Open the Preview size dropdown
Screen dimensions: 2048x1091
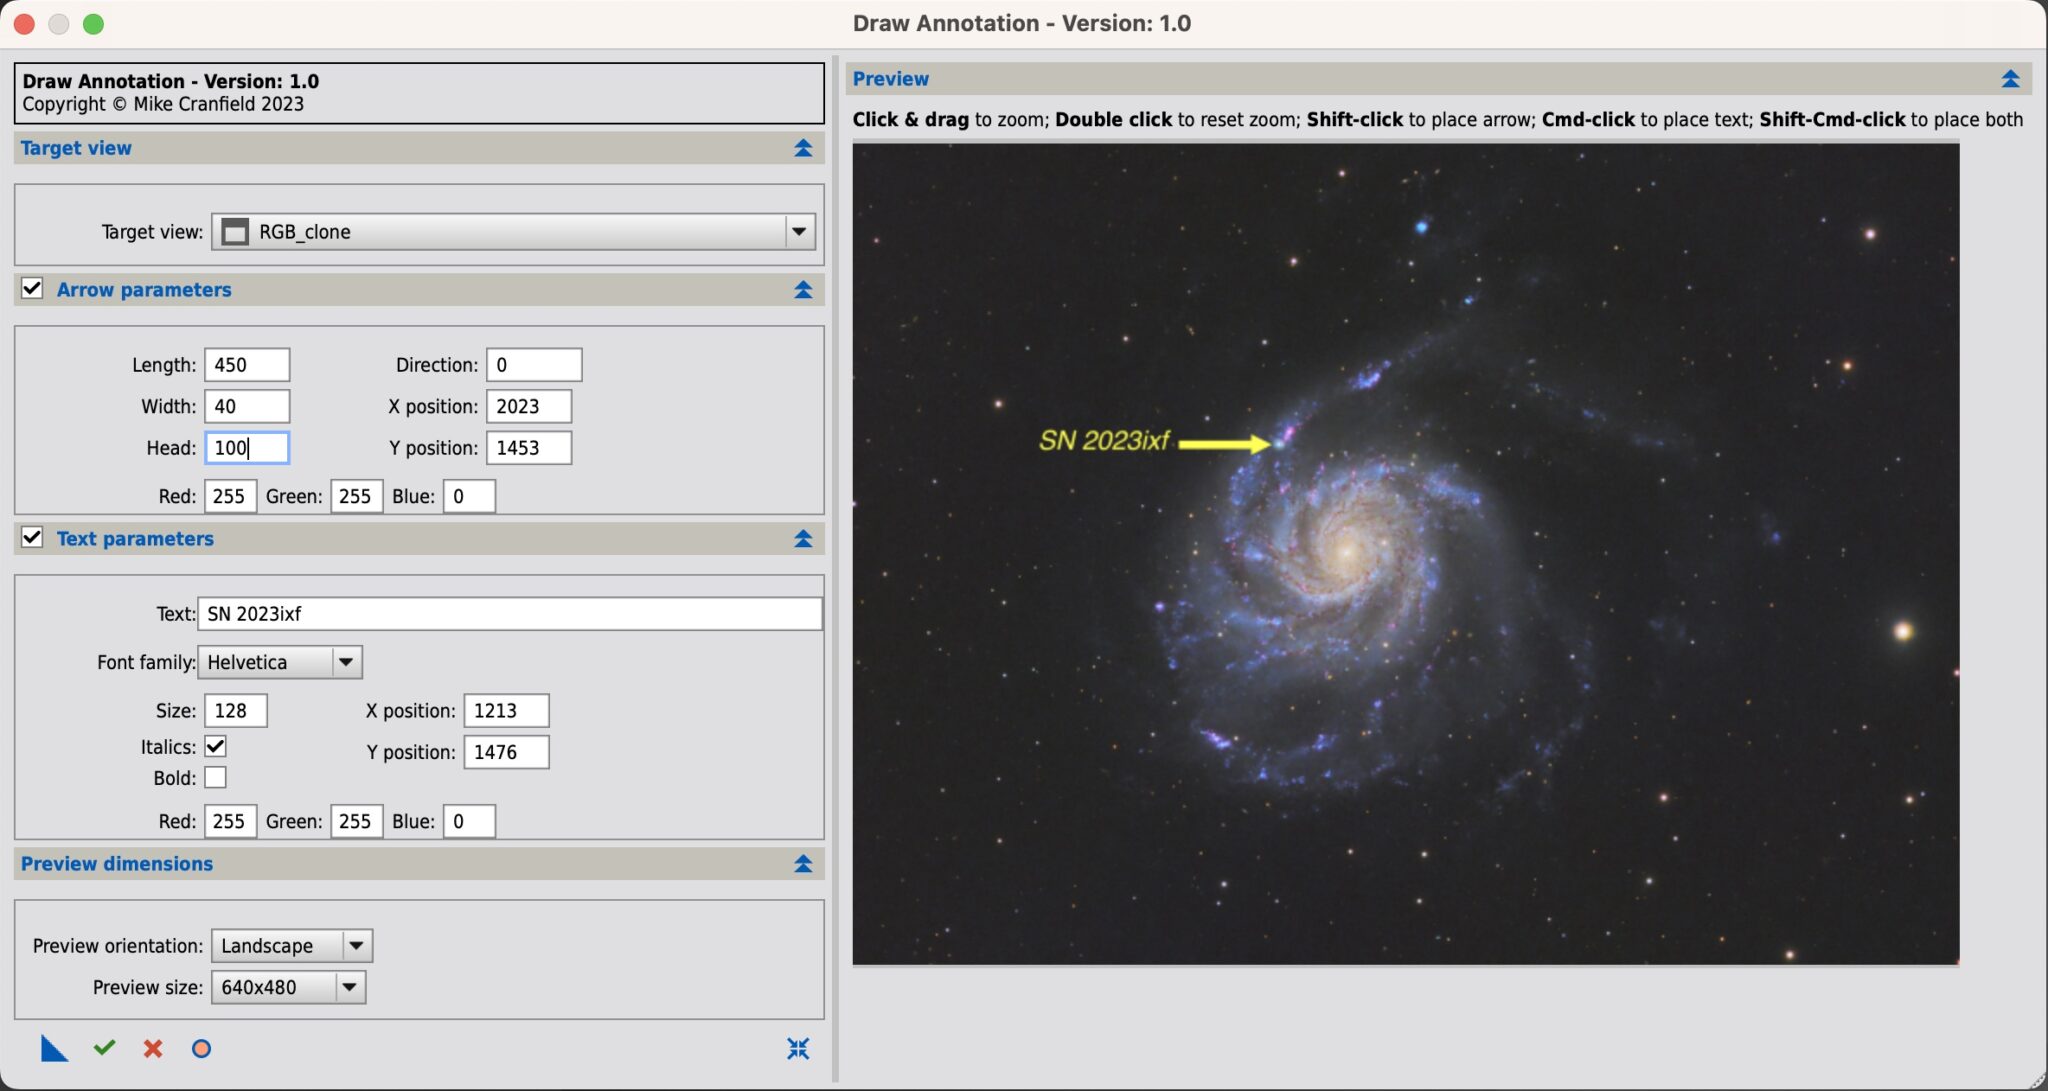point(348,987)
